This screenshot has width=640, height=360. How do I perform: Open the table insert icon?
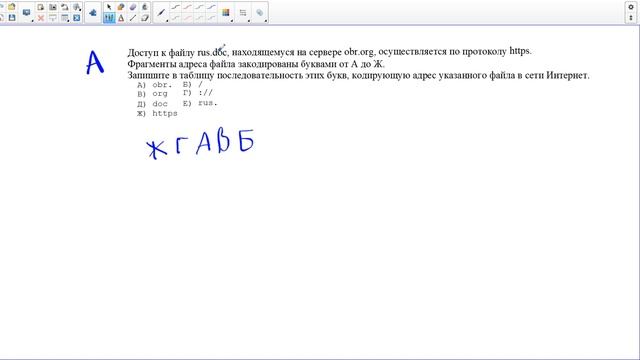(64, 18)
